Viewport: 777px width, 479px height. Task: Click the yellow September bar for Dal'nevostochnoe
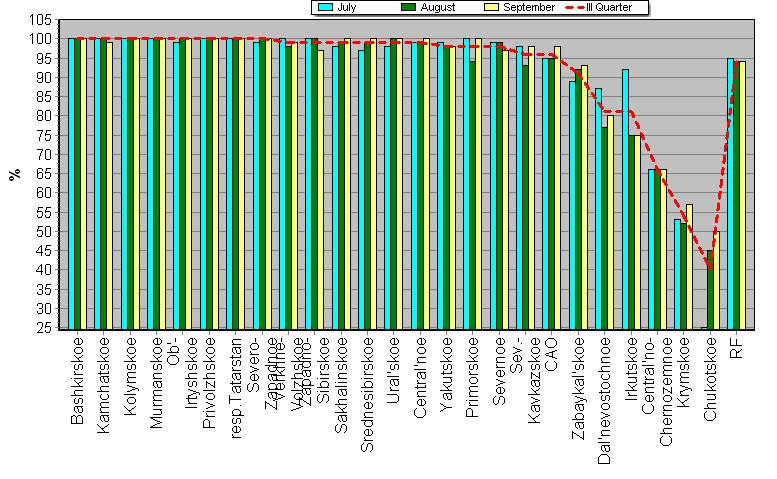tap(610, 222)
